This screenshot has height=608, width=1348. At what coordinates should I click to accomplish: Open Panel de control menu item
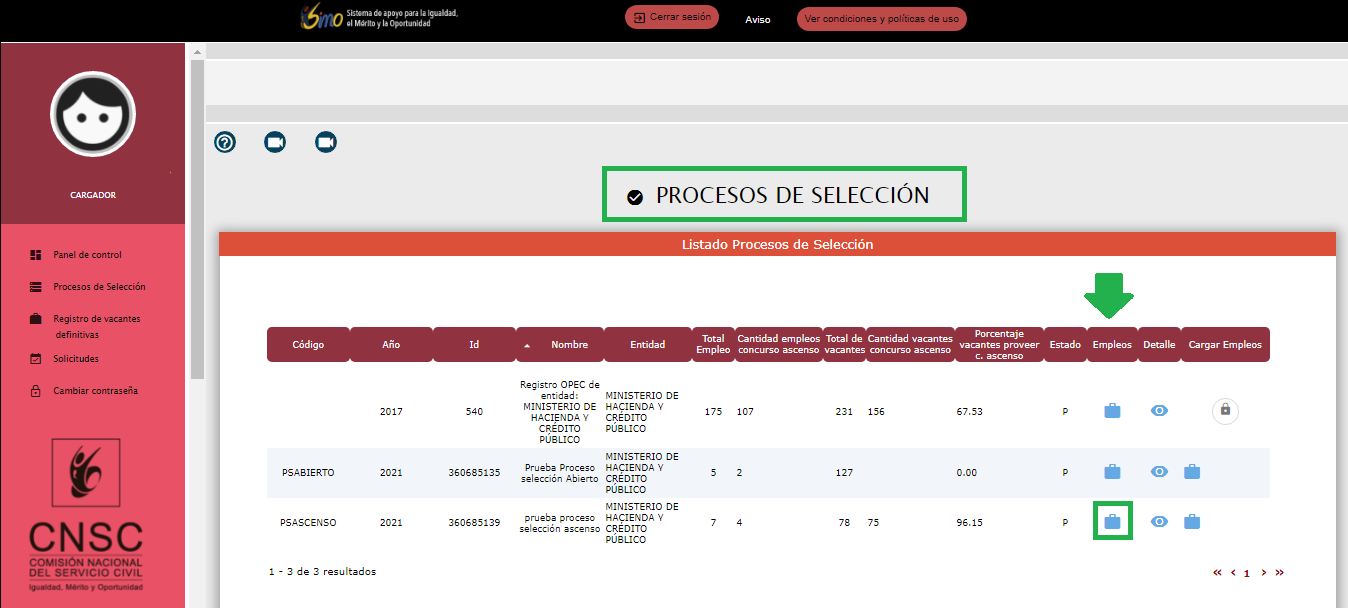(x=87, y=255)
